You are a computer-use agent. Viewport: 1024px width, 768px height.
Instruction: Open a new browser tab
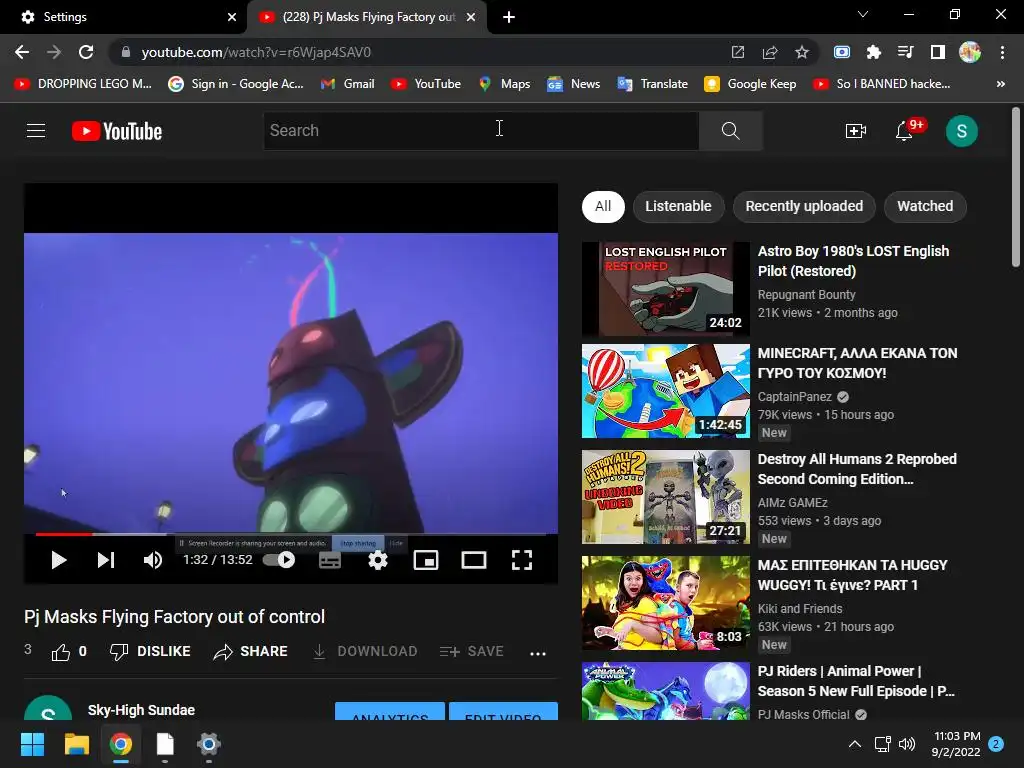[509, 17]
